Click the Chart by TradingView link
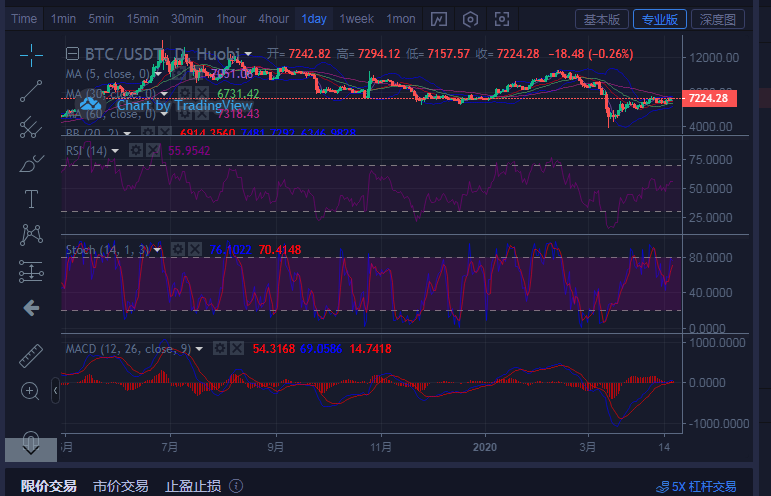 click(184, 105)
